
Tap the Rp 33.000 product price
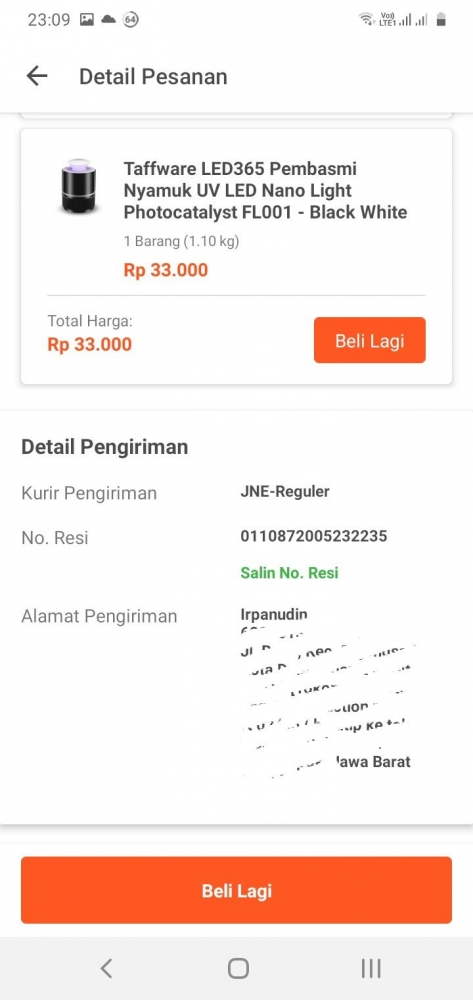coord(166,270)
